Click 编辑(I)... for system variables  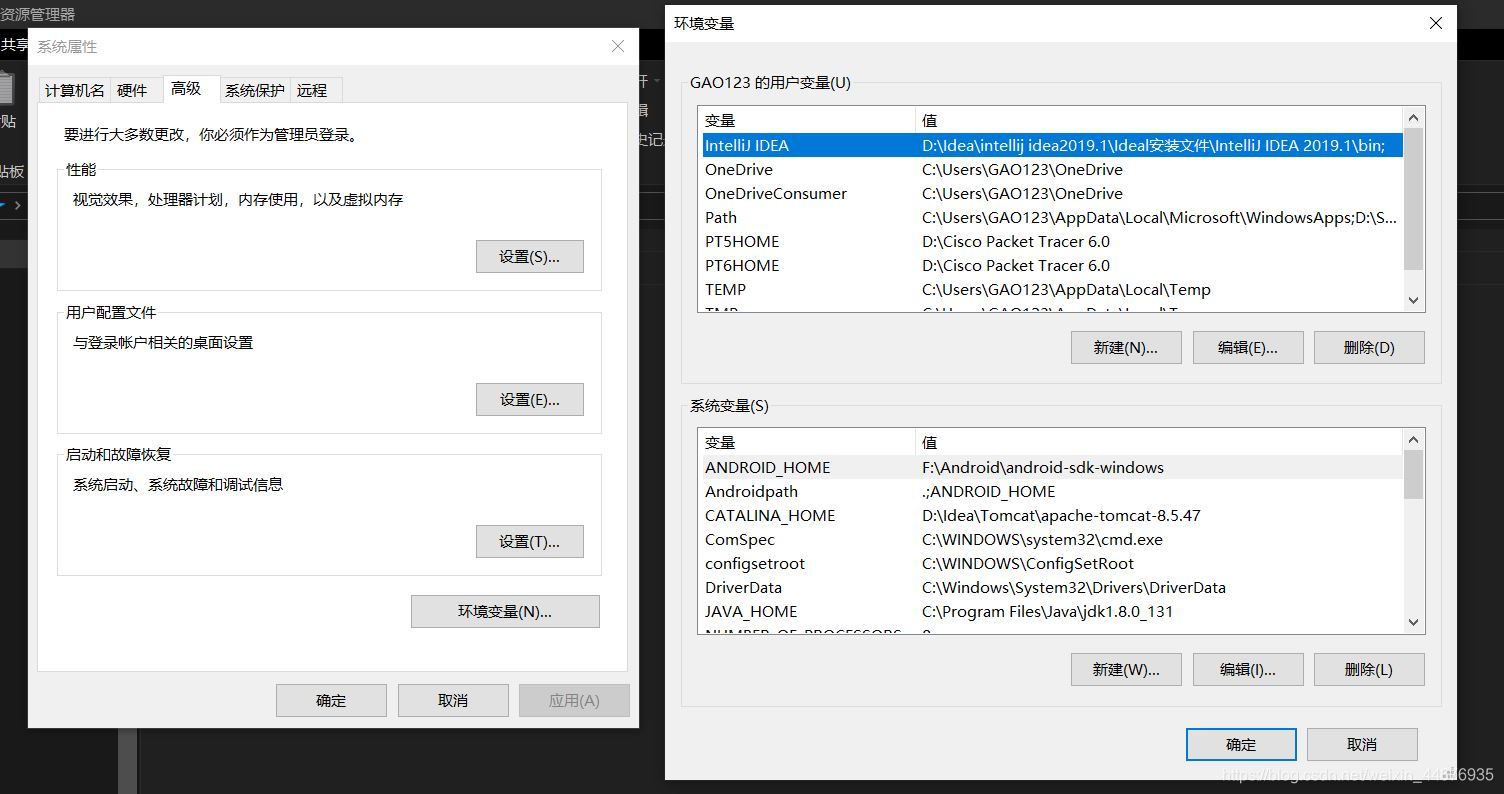point(1248,669)
